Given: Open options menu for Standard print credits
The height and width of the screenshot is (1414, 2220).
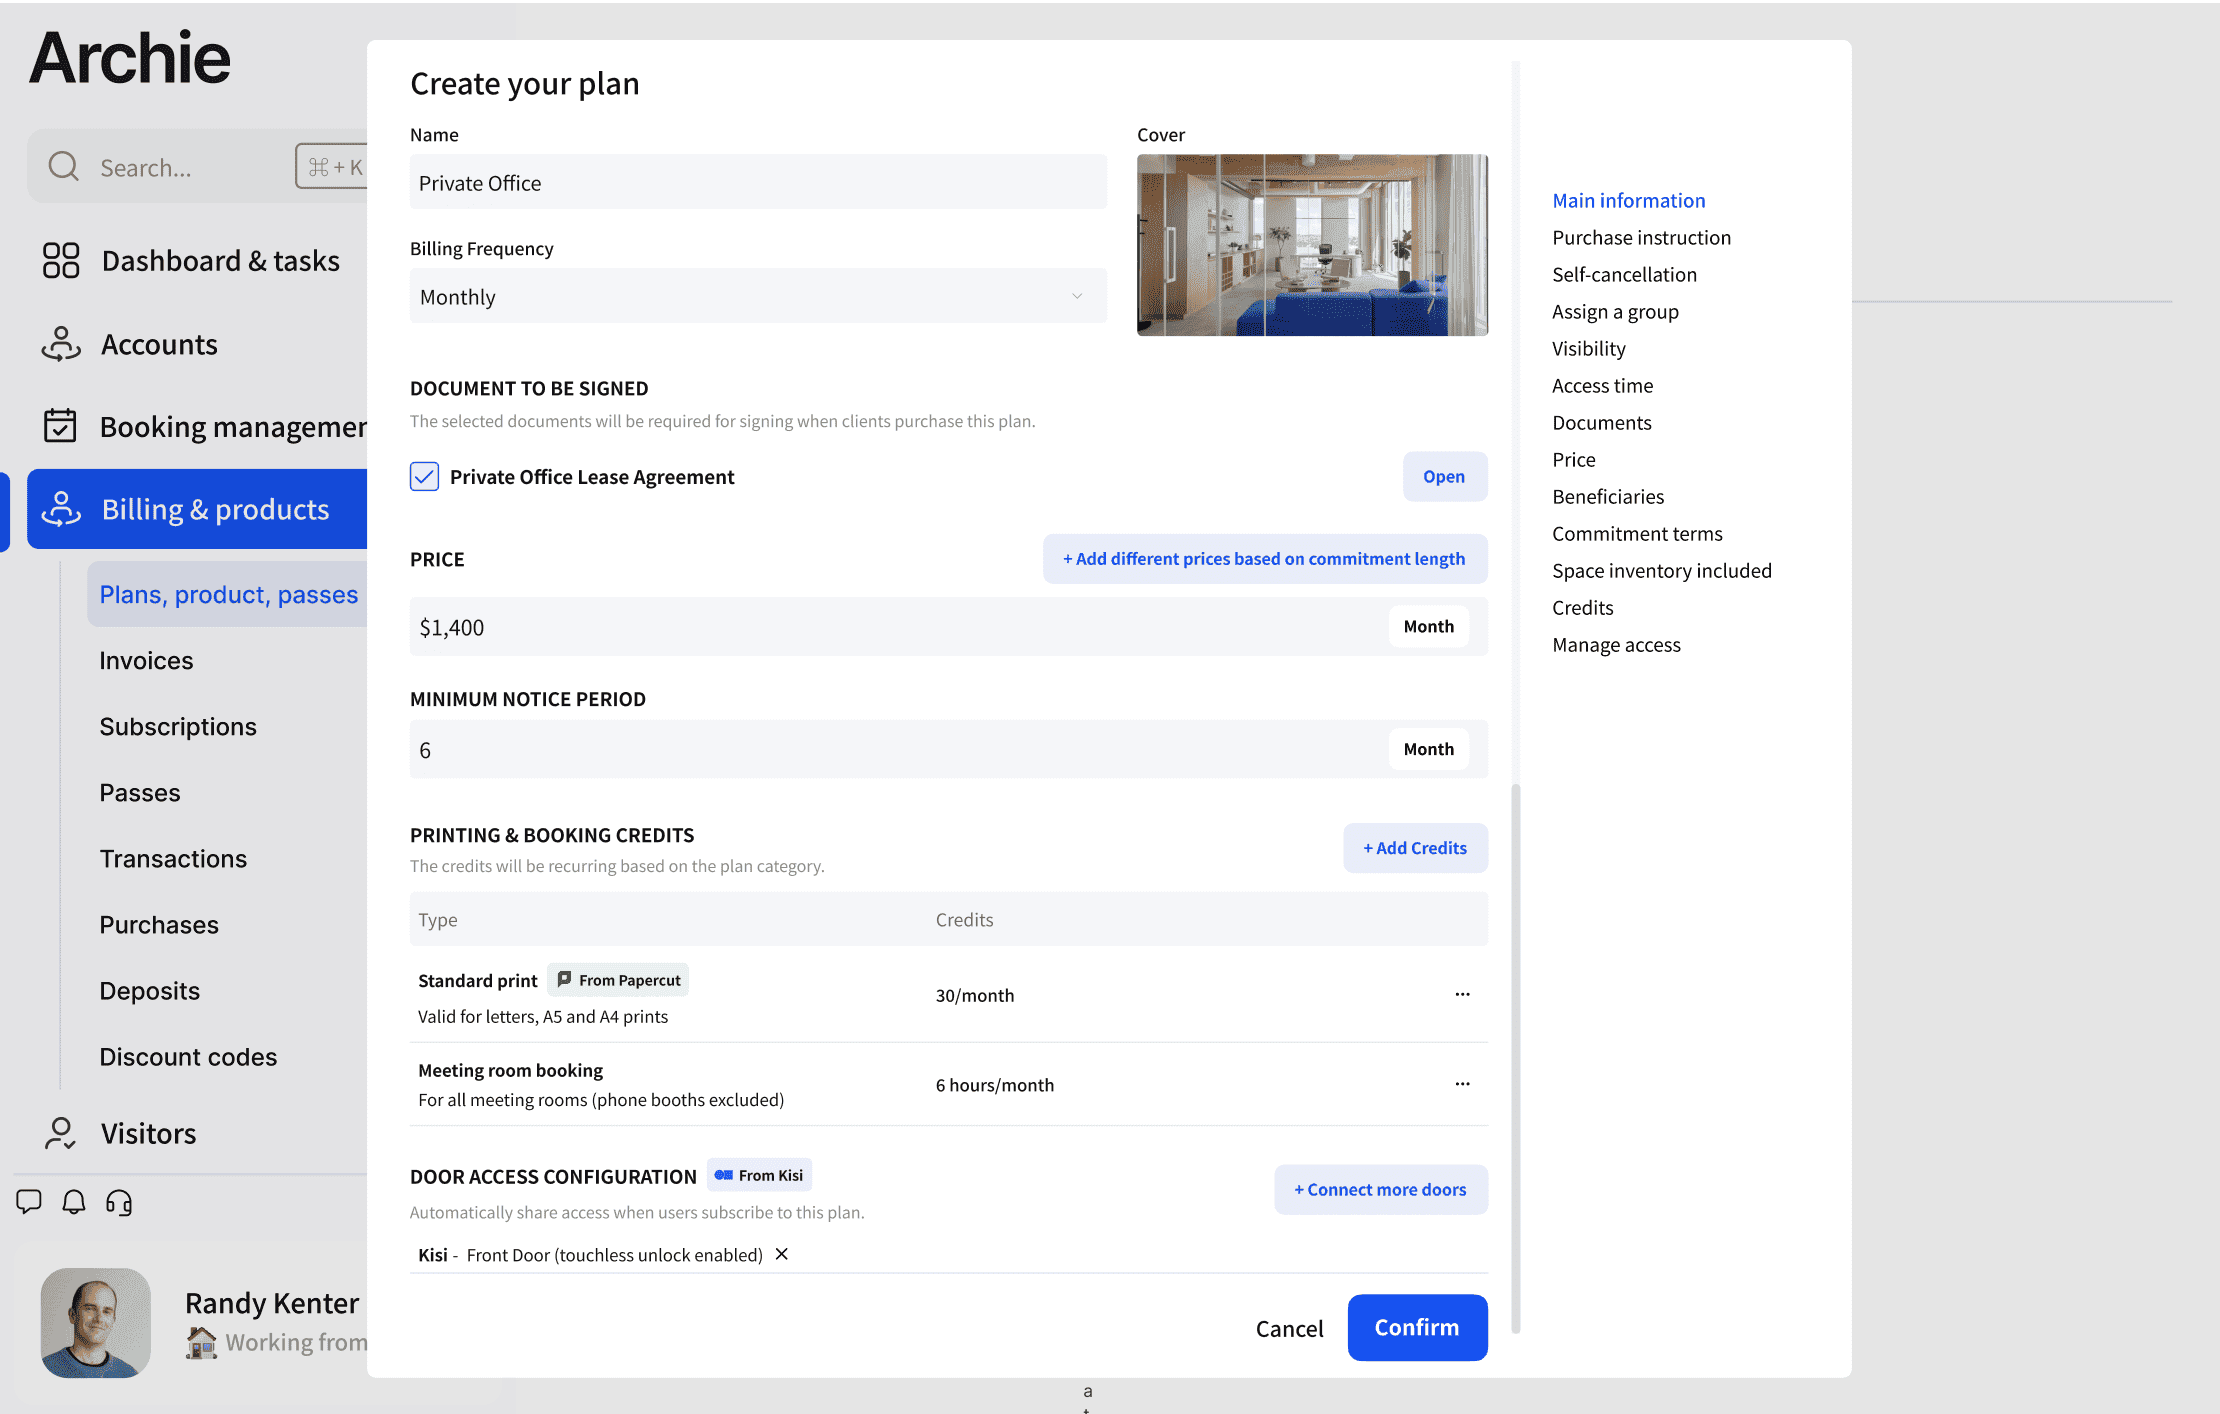Looking at the screenshot, I should 1462,994.
